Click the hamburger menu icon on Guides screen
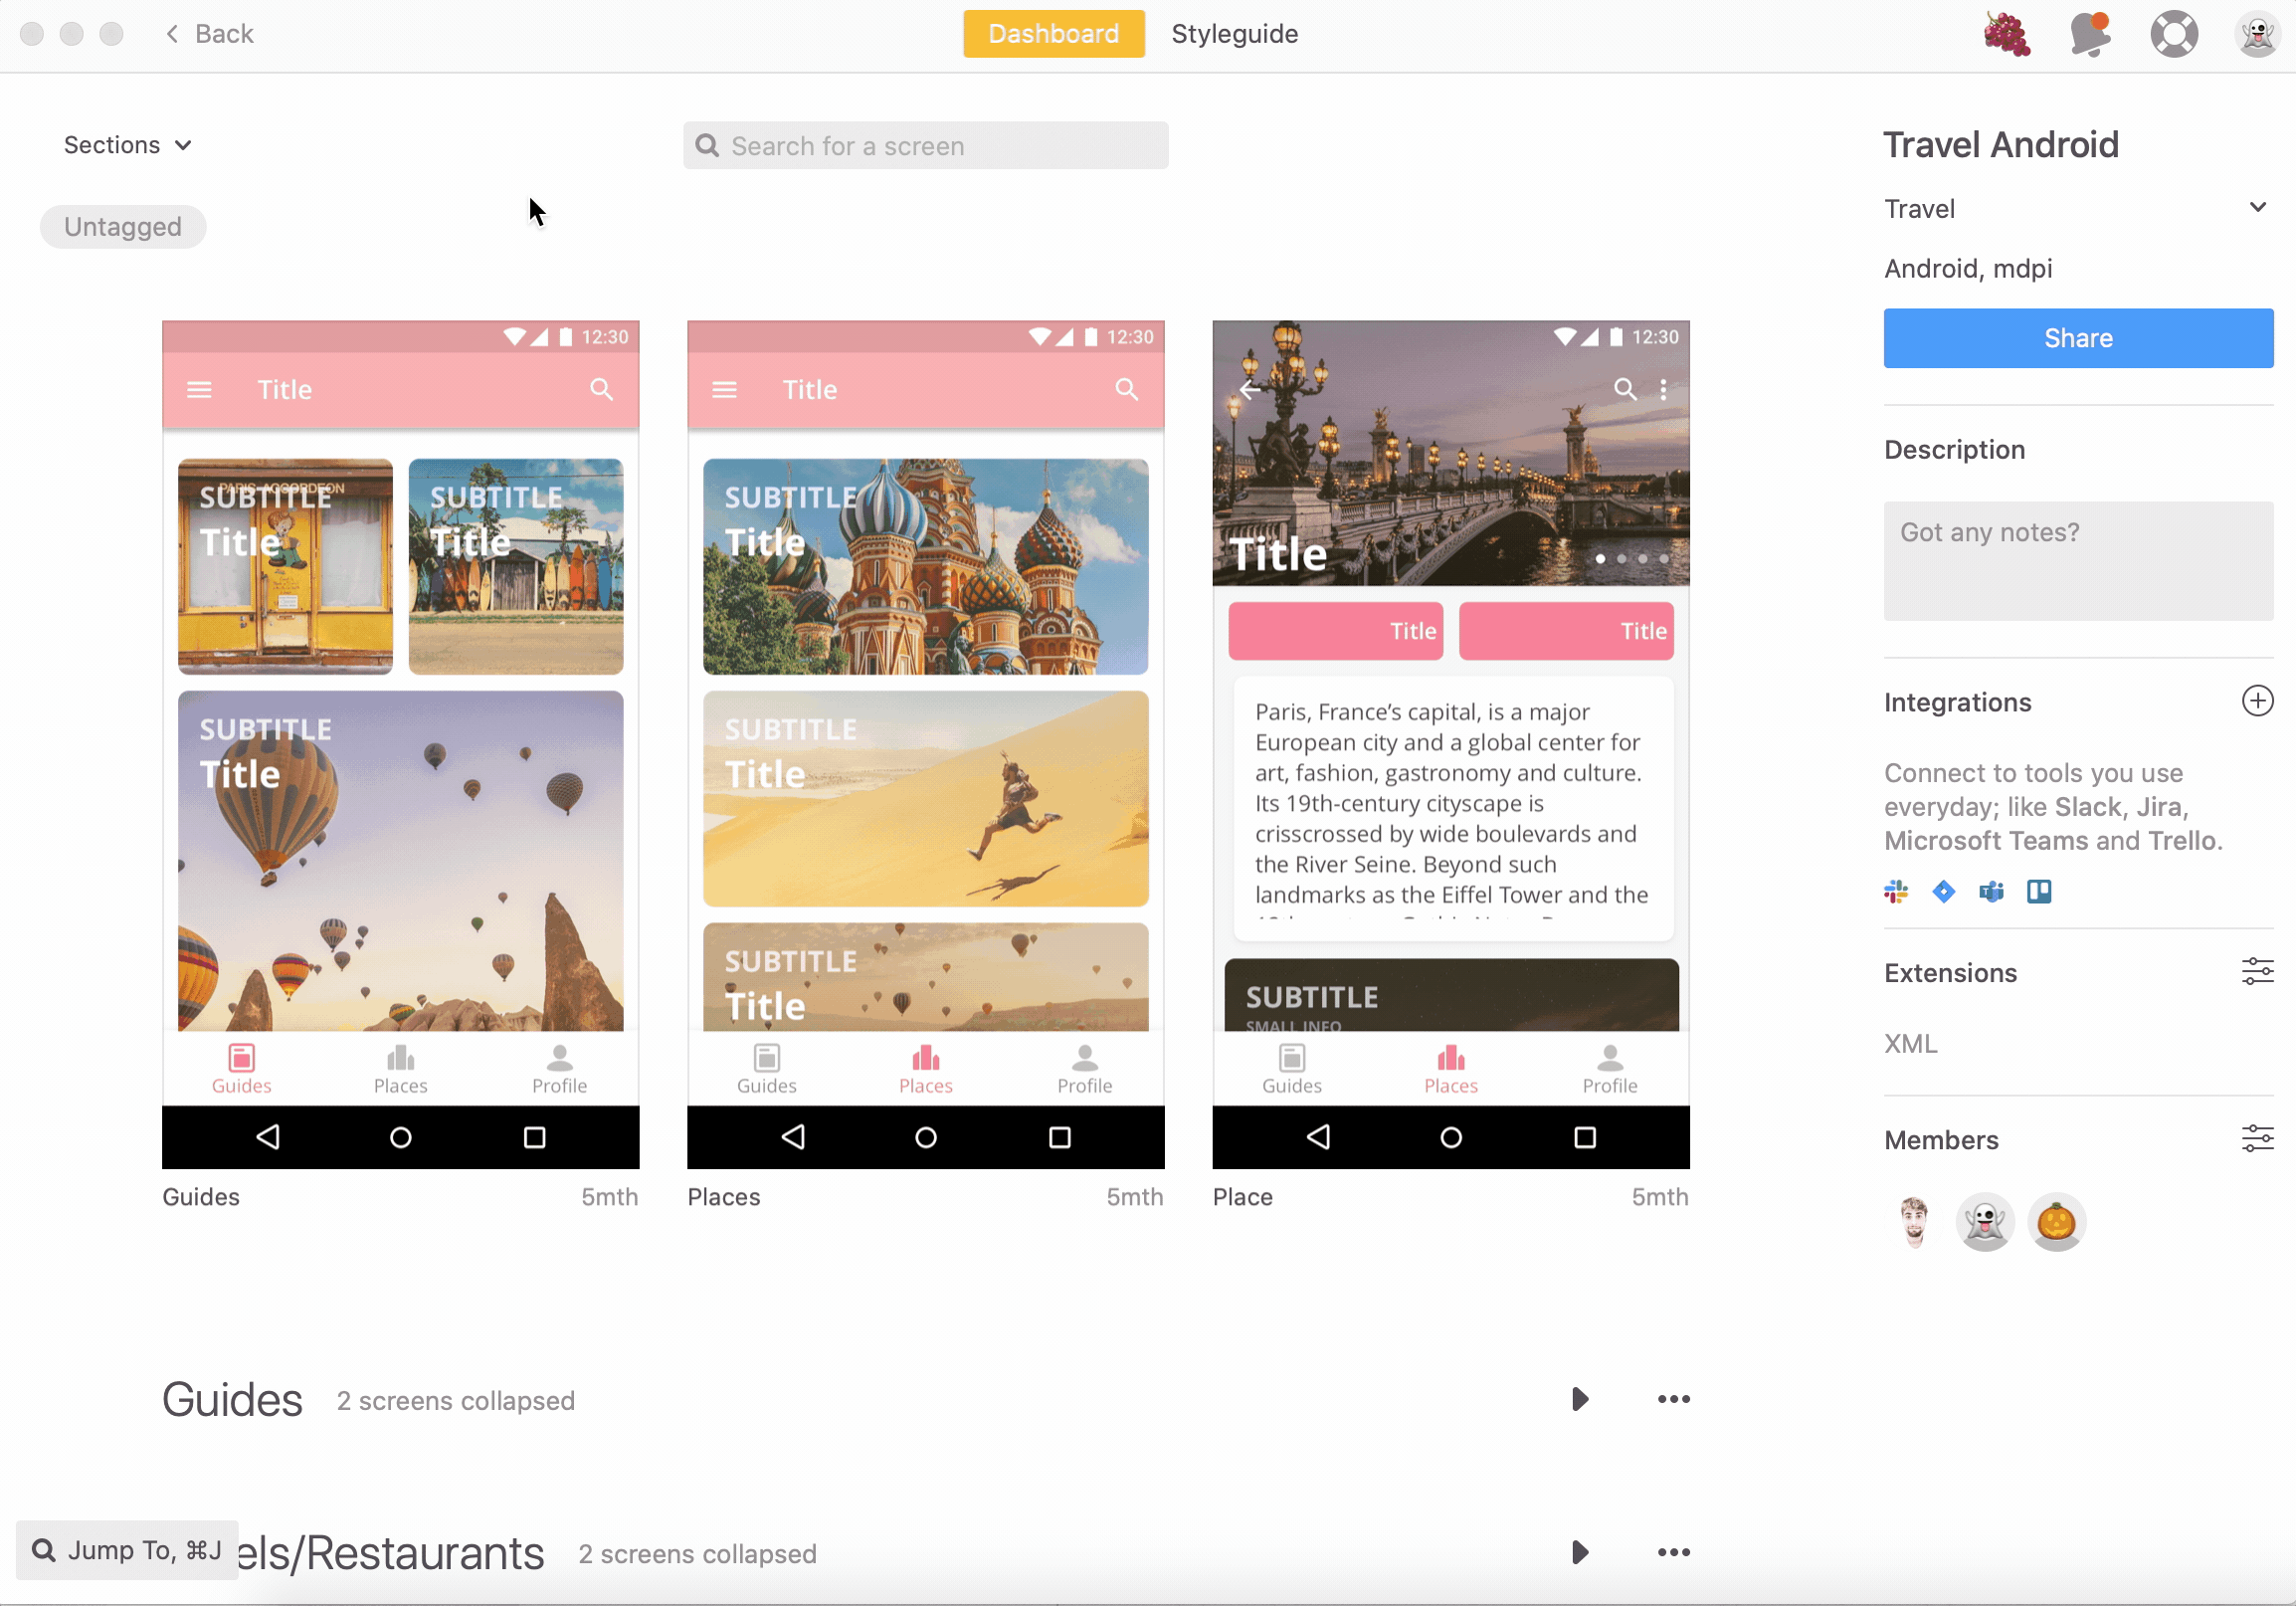 tap(201, 387)
